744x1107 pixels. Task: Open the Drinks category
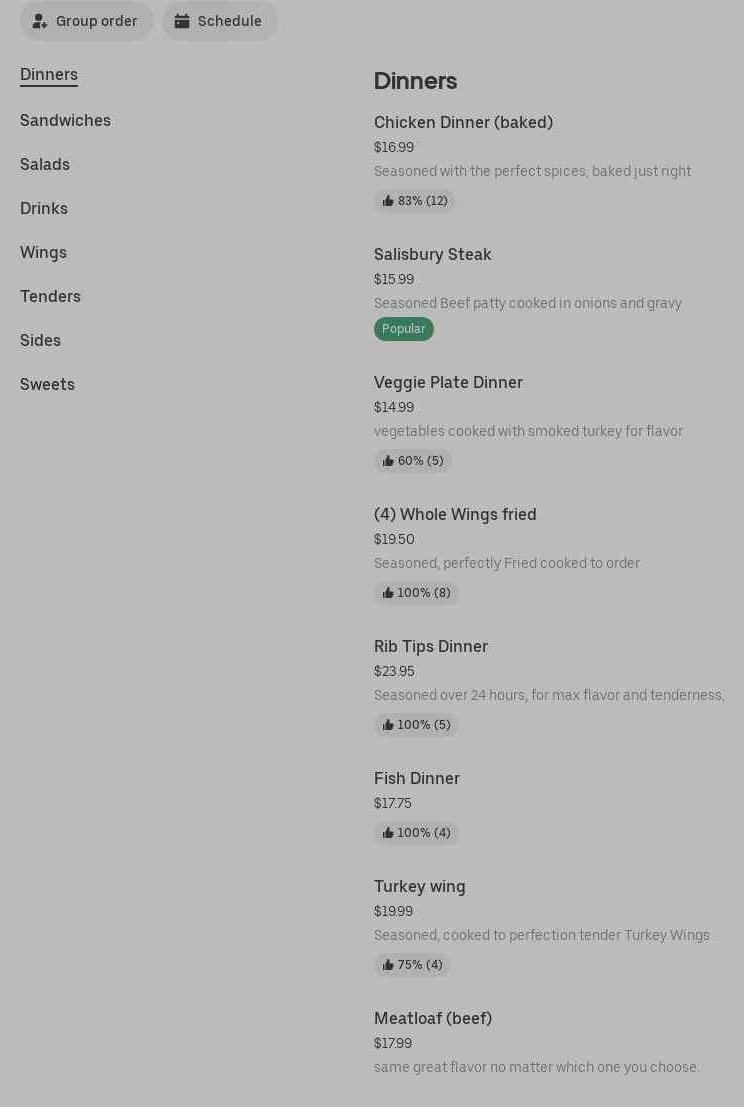pyautogui.click(x=44, y=209)
